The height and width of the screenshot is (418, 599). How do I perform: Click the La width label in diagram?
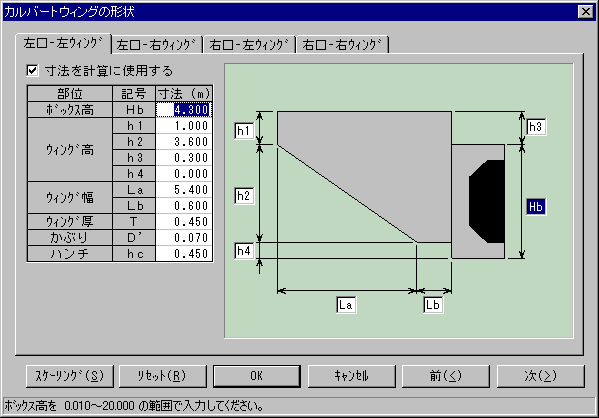[346, 305]
